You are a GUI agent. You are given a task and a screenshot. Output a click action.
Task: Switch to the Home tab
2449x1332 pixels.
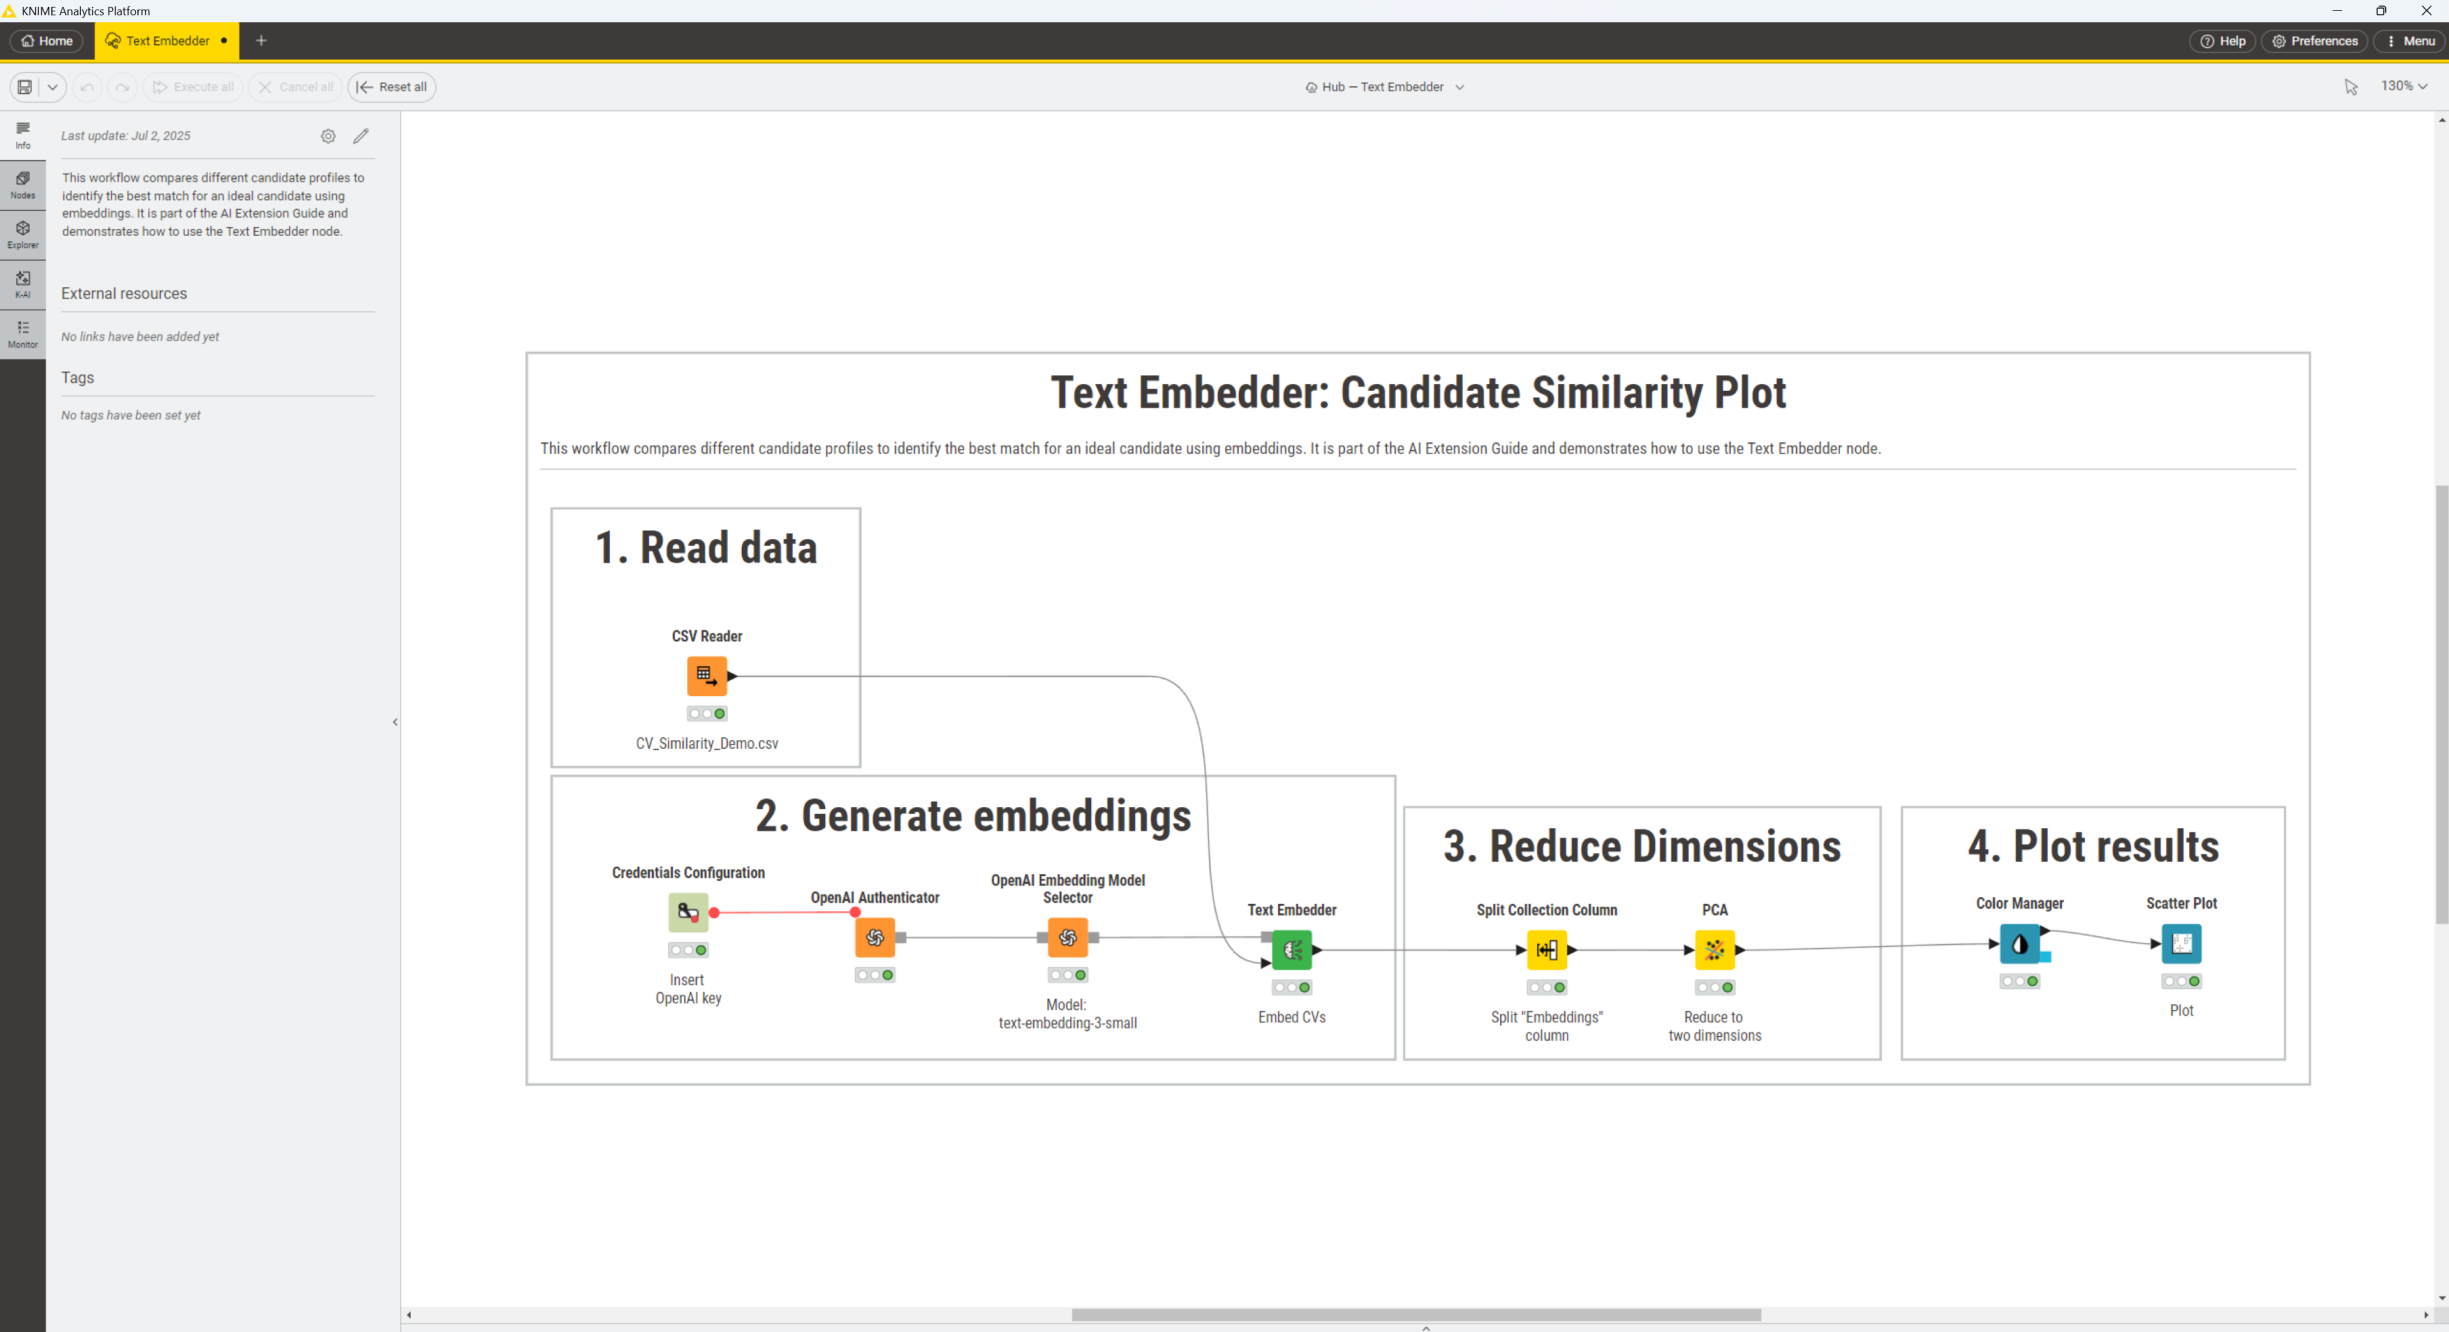tap(47, 41)
